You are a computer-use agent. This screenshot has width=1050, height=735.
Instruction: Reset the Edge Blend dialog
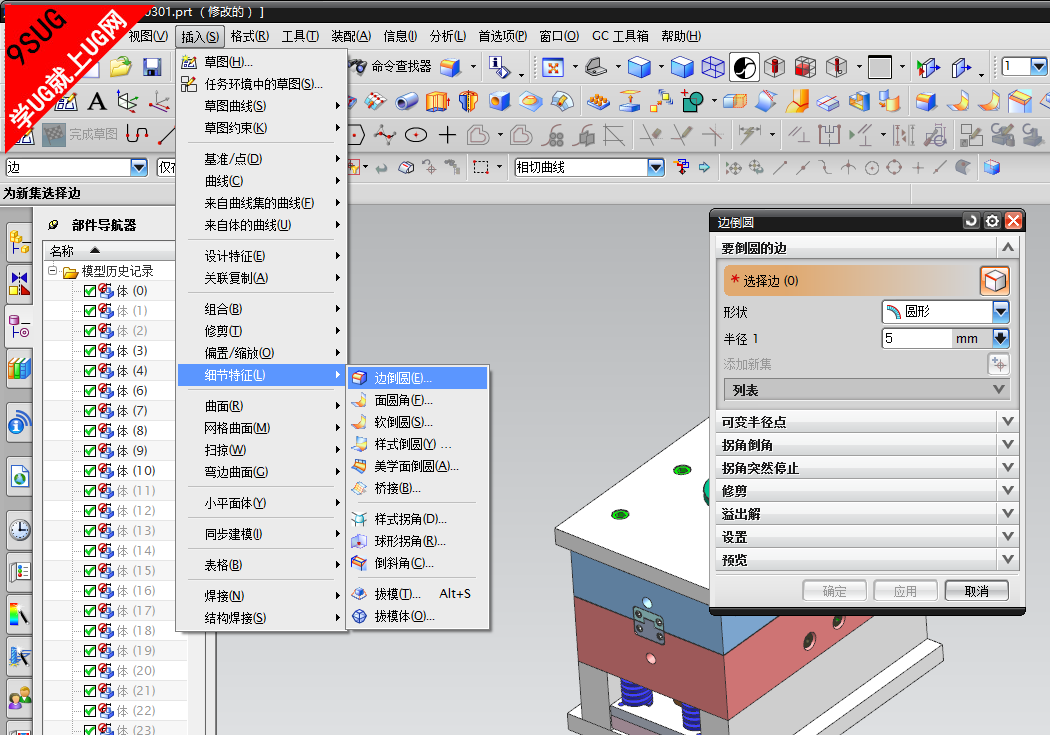click(x=970, y=221)
